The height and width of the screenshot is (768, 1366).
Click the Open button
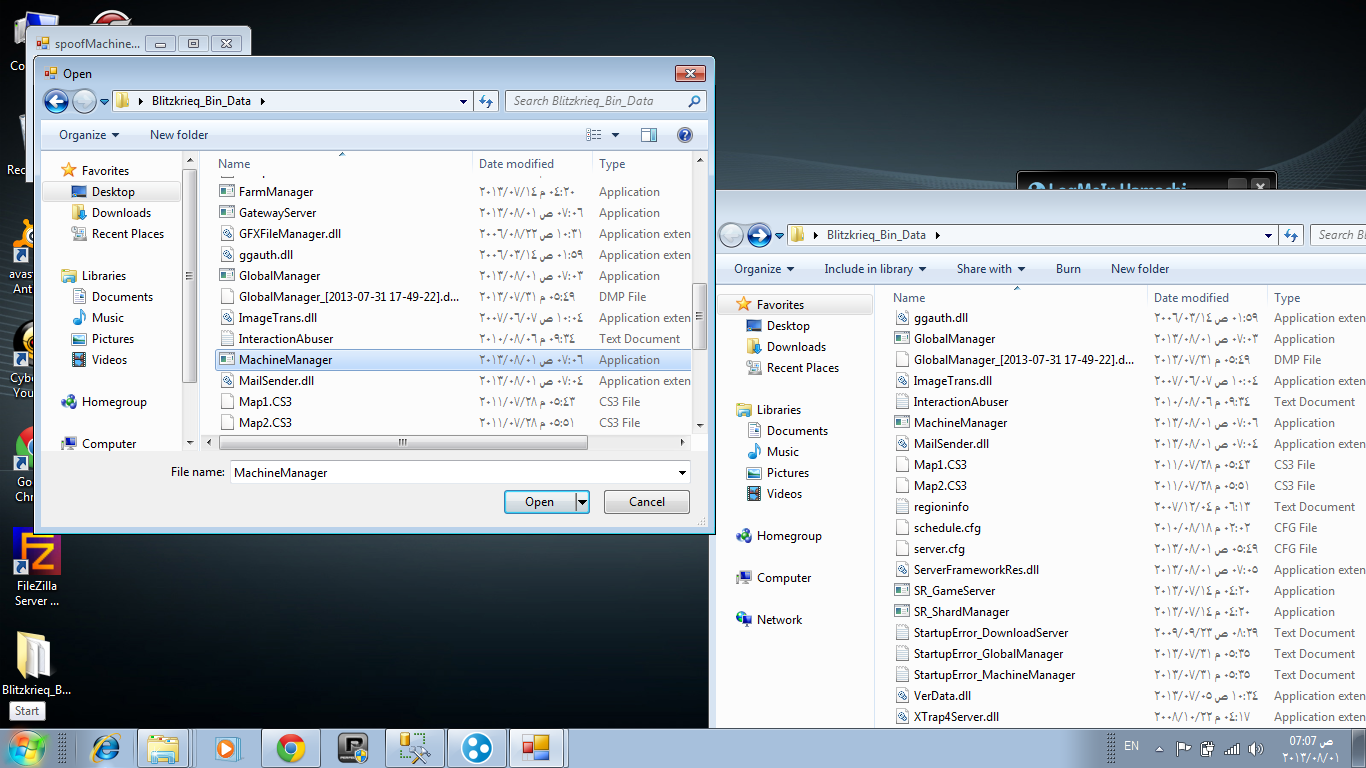click(540, 502)
